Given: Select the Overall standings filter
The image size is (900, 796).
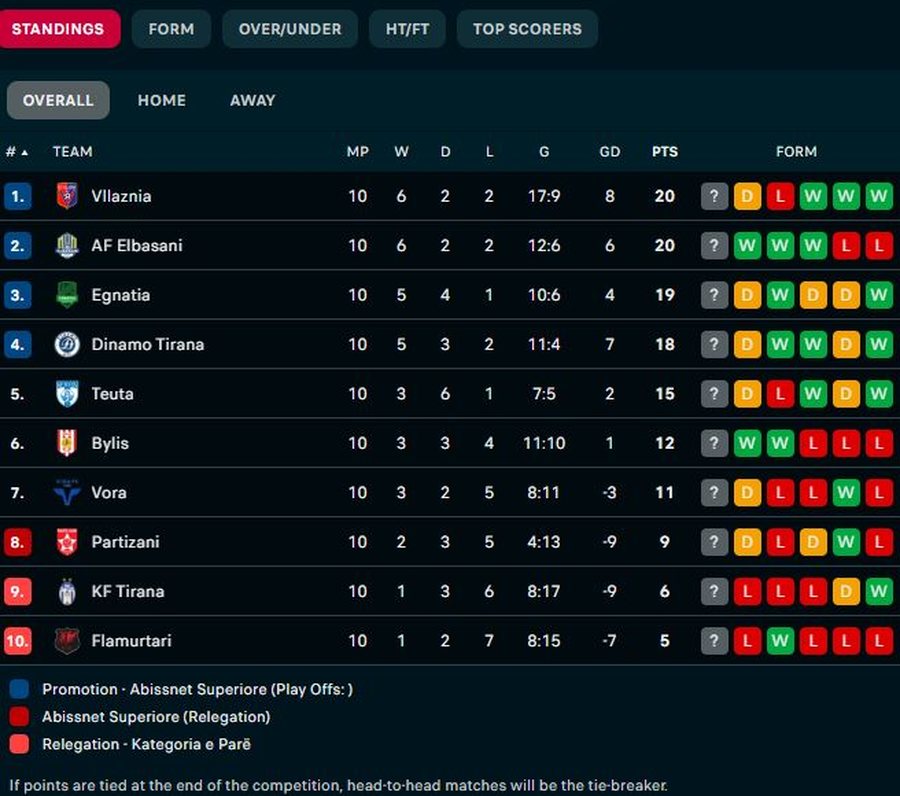Looking at the screenshot, I should 58,100.
